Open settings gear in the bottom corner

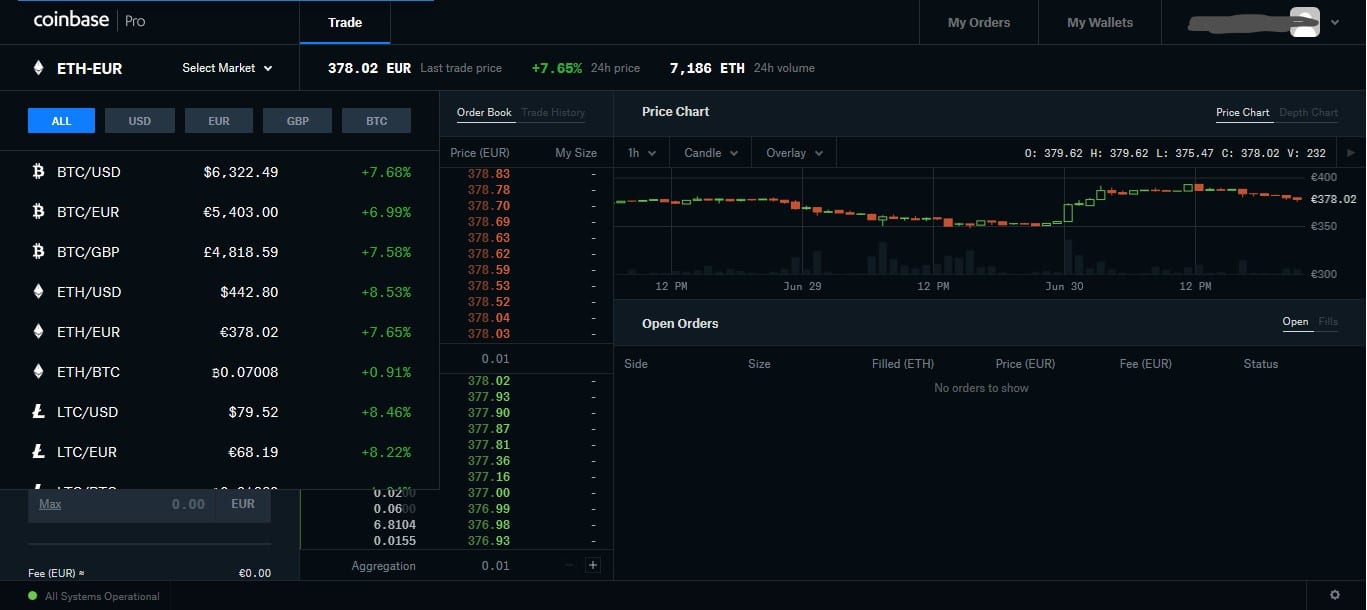click(x=1334, y=595)
